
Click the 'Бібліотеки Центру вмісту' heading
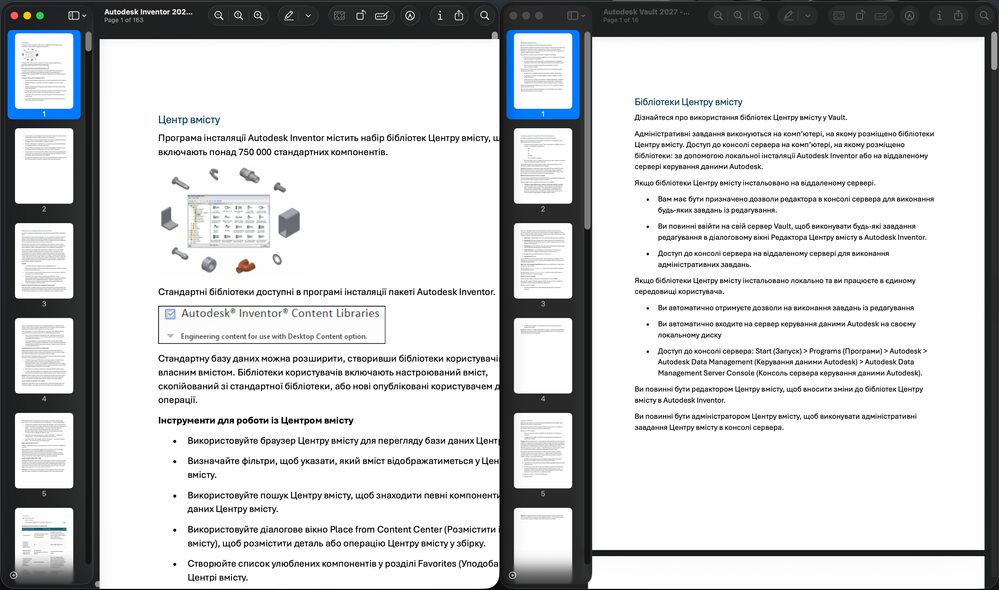(688, 102)
